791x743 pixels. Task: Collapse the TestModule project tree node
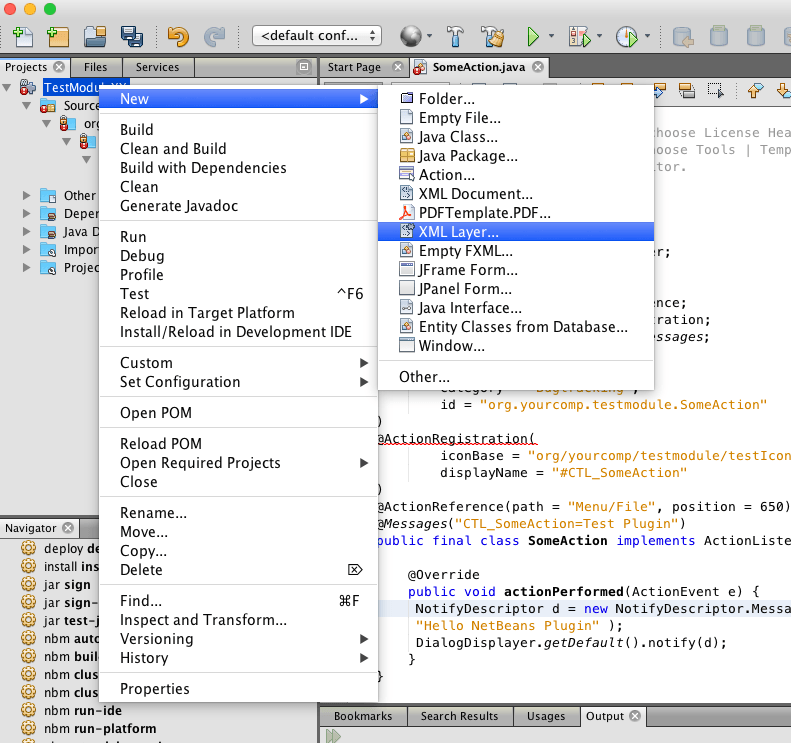click(9, 87)
